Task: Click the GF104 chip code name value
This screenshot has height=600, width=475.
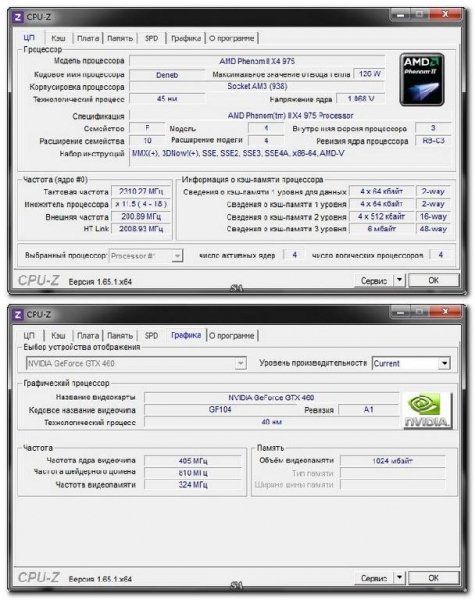Action: click(220, 410)
